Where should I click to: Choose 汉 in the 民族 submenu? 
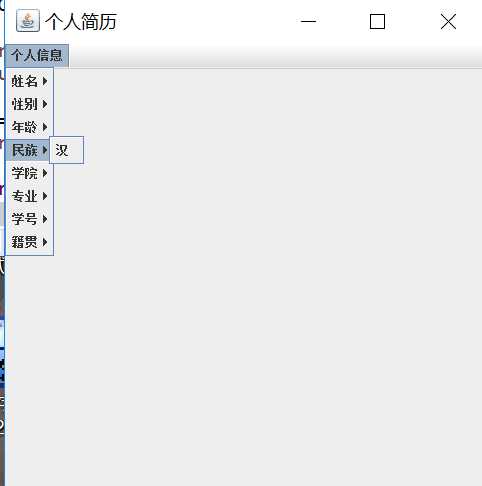(x=66, y=150)
